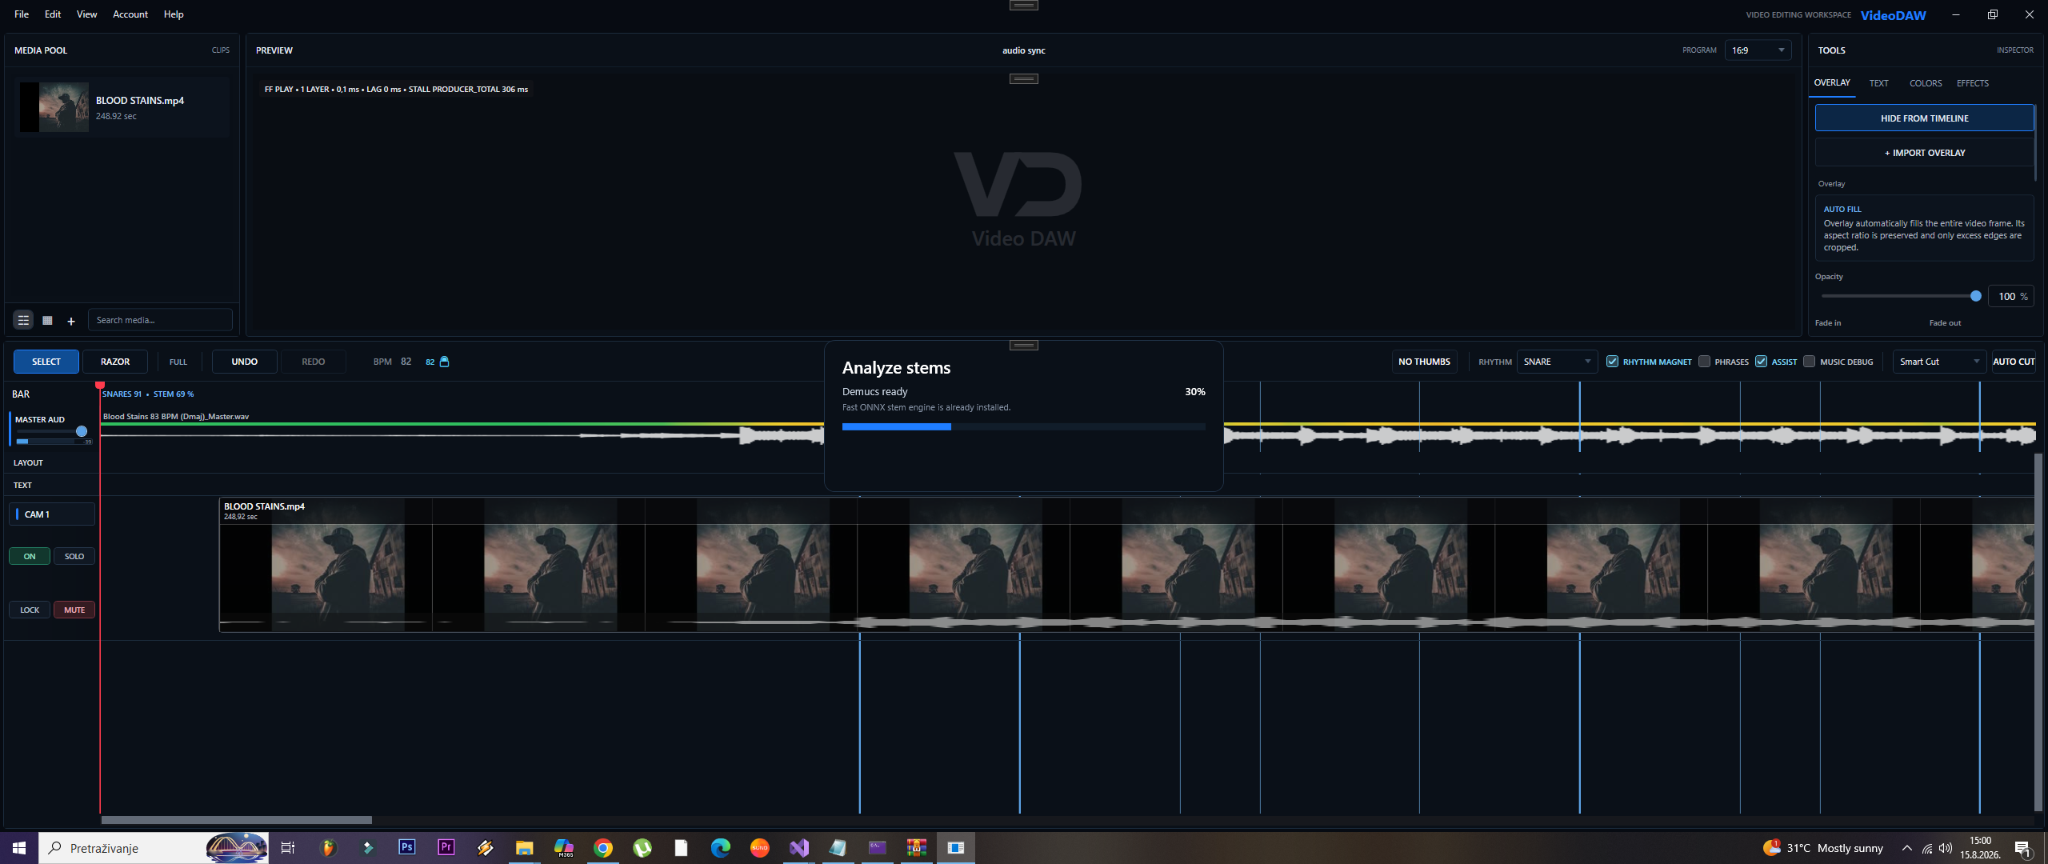Adjust the overlay Opacity slider
This screenshot has height=864, width=2048.
[1898, 296]
